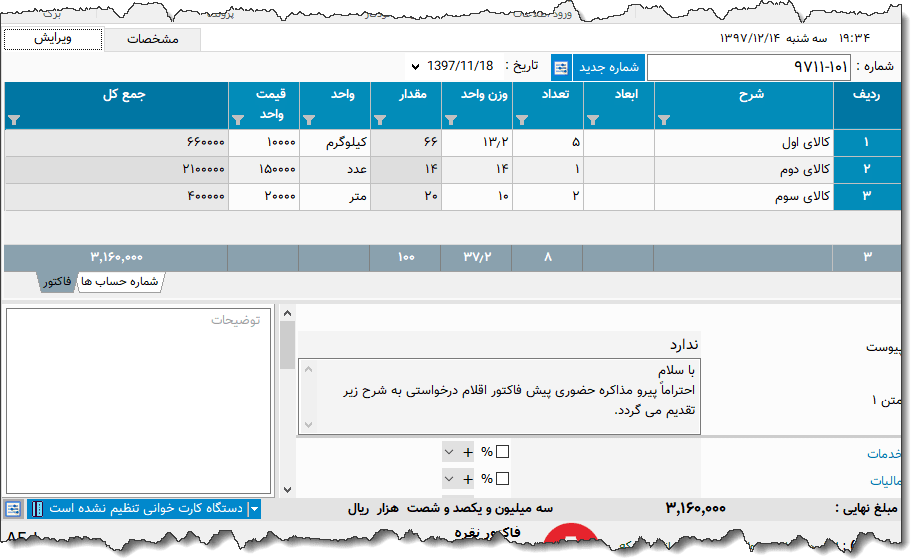Toggle the percent checkbox for خدمات
This screenshot has width=911, height=560.
coord(503,451)
